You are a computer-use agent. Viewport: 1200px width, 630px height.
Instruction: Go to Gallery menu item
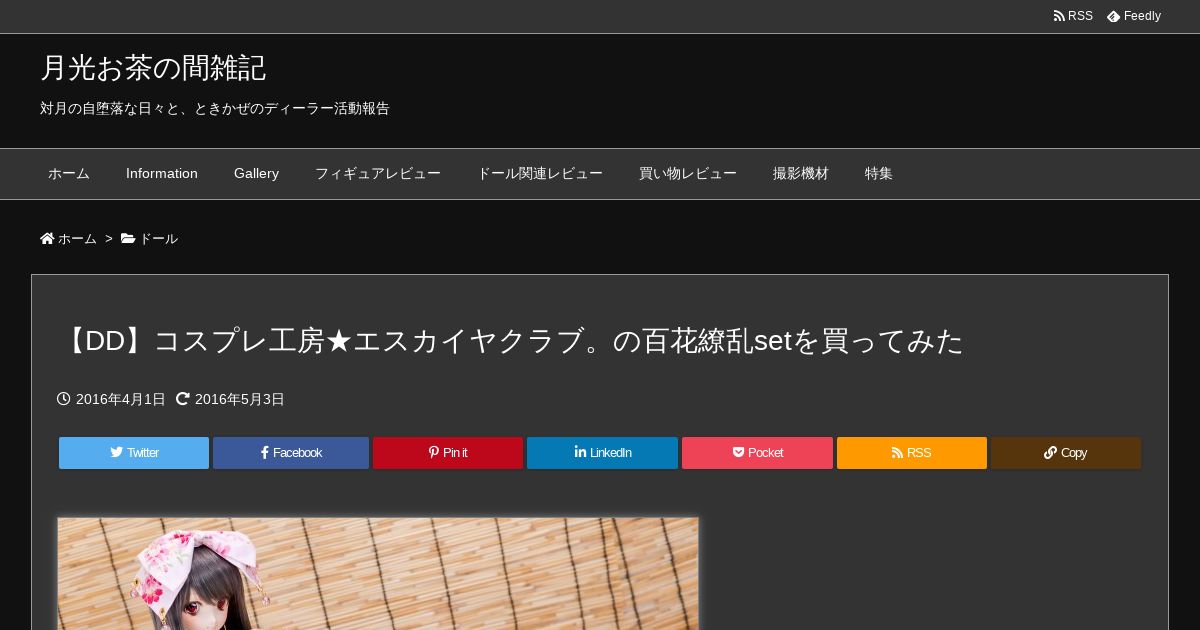(256, 174)
